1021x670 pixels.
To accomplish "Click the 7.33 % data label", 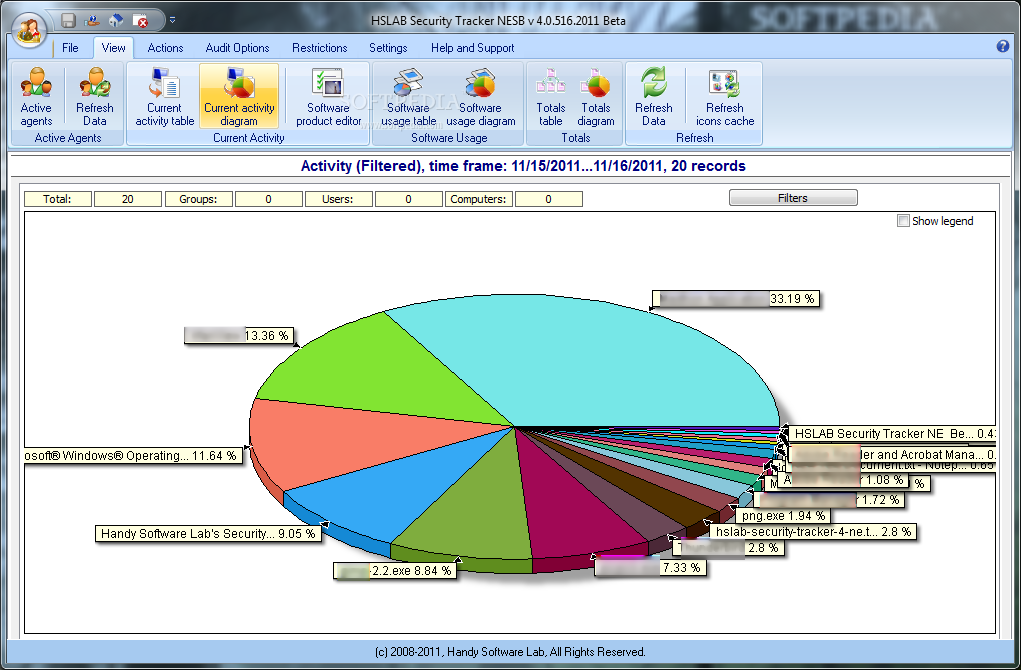I will pos(650,568).
